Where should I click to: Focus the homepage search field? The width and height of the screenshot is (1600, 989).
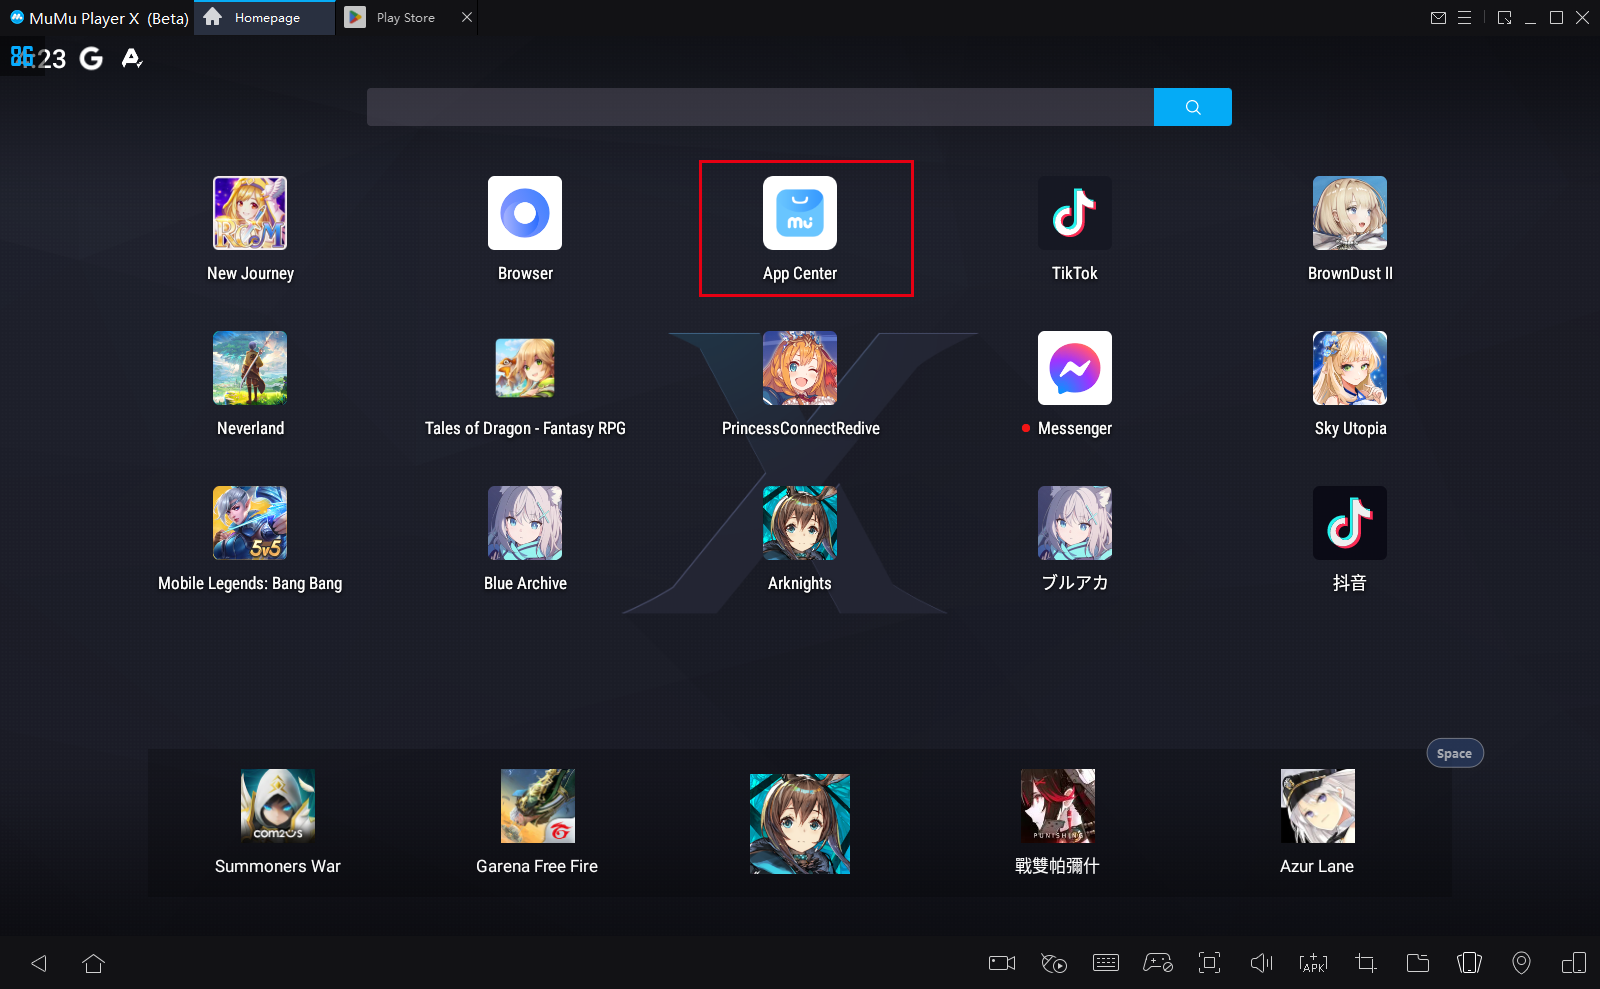[x=760, y=107]
